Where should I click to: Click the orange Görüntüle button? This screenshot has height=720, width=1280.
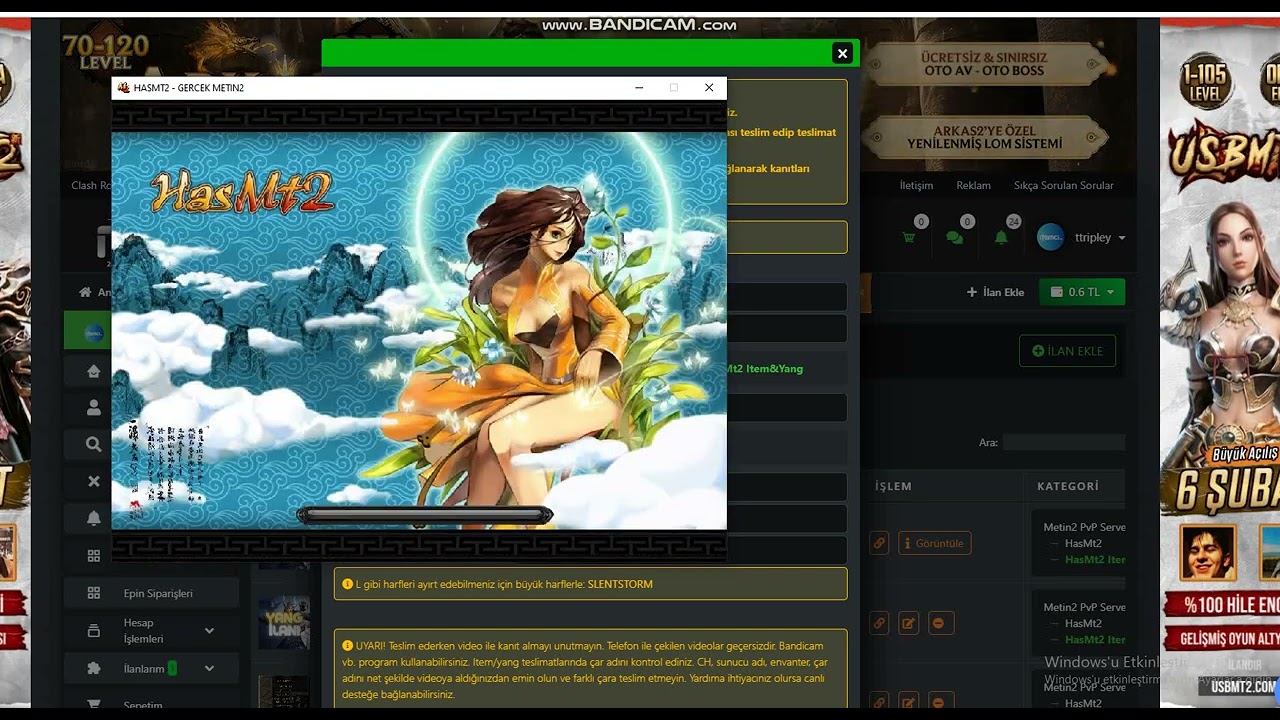pyautogui.click(x=935, y=543)
